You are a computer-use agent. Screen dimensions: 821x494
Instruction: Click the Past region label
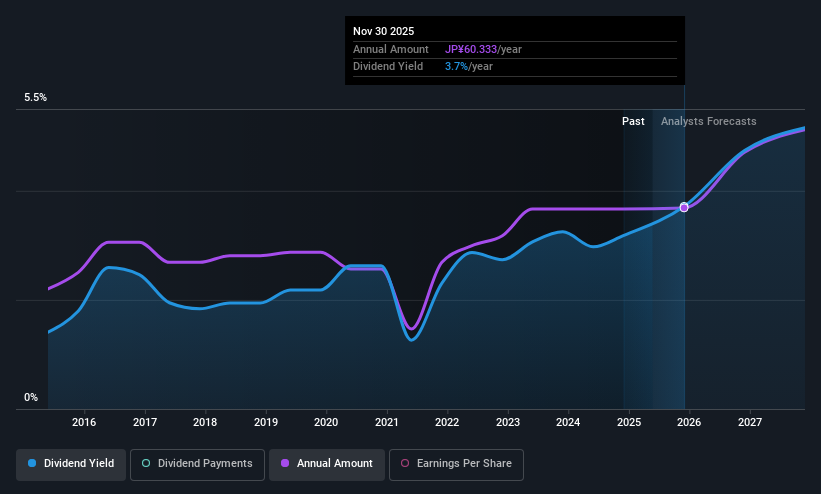click(633, 122)
